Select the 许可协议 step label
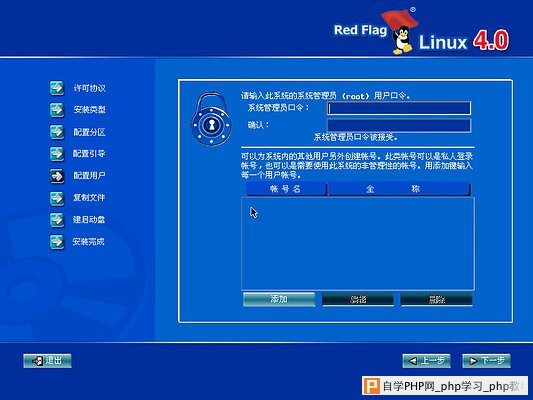 point(89,88)
